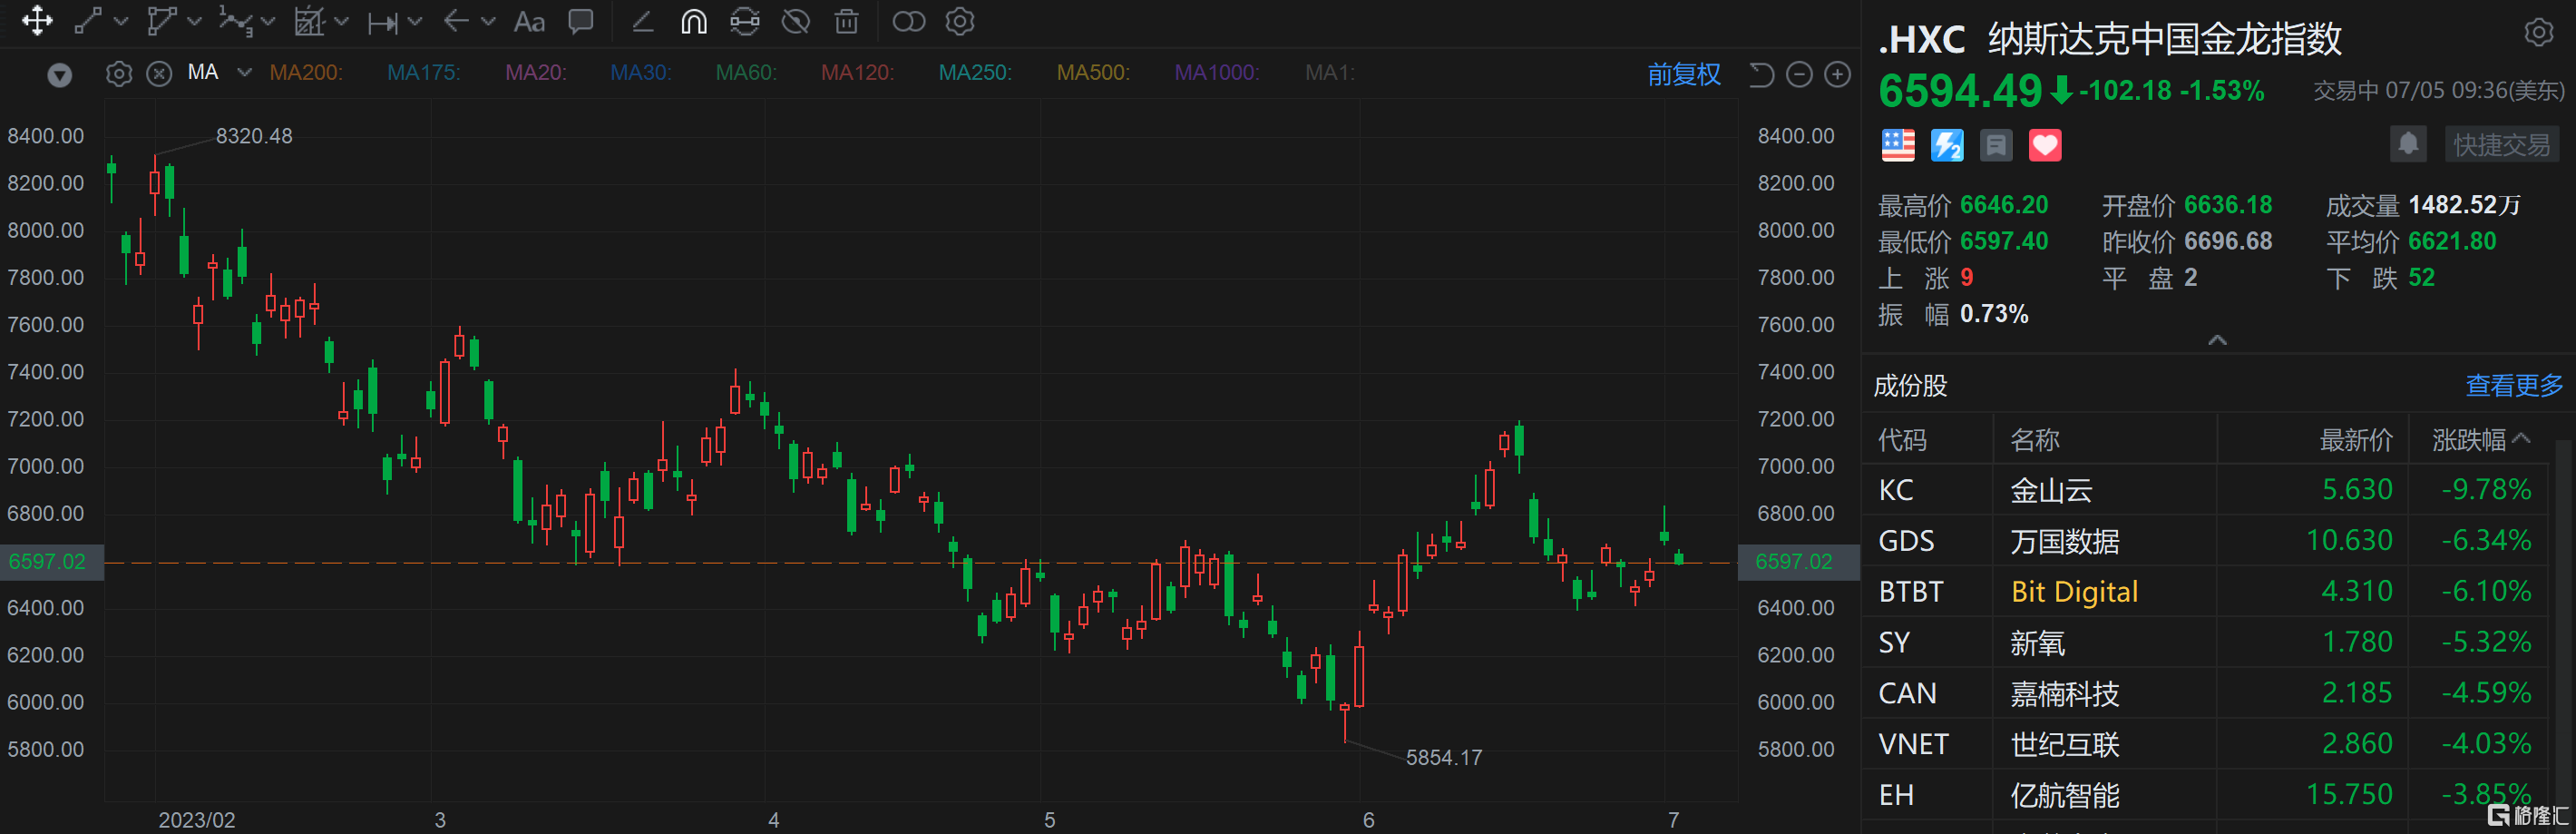The width and height of the screenshot is (2576, 834).
Task: Open the measurement tool dropdown arrow
Action: 414,21
